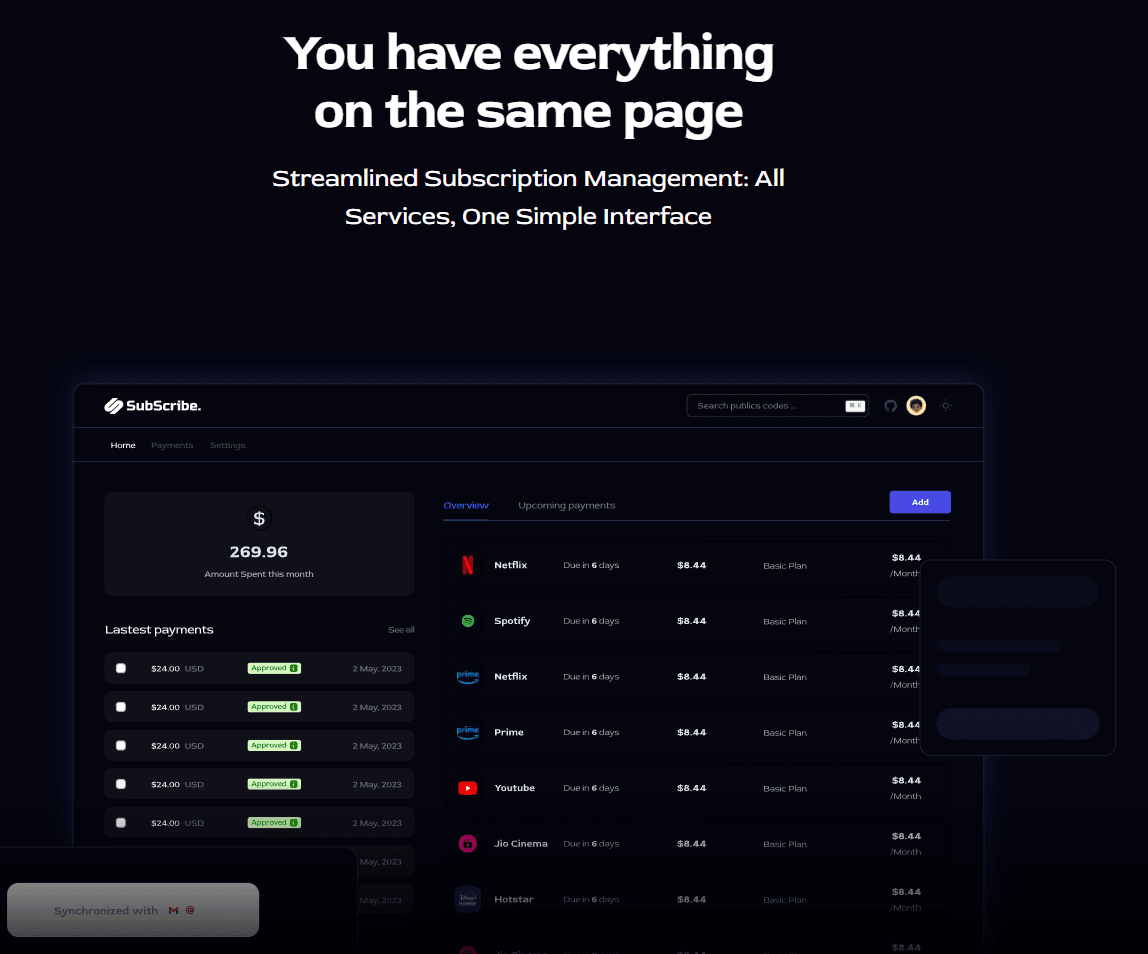
Task: Tick the third payment row checkbox
Action: tap(121, 746)
